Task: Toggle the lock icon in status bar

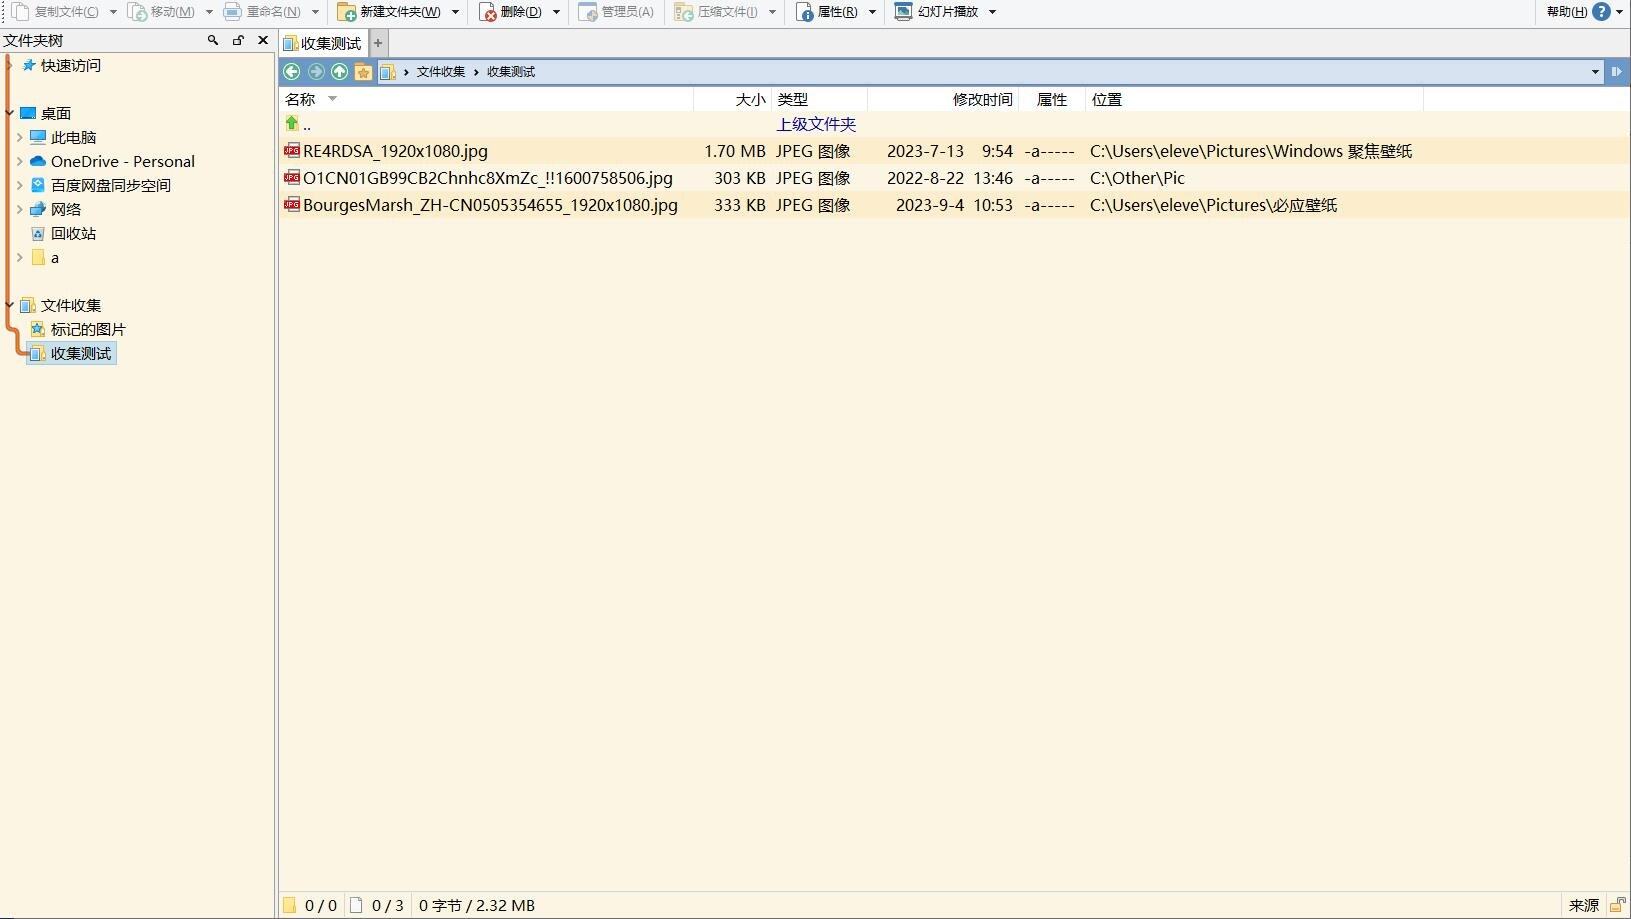Action: [1617, 905]
